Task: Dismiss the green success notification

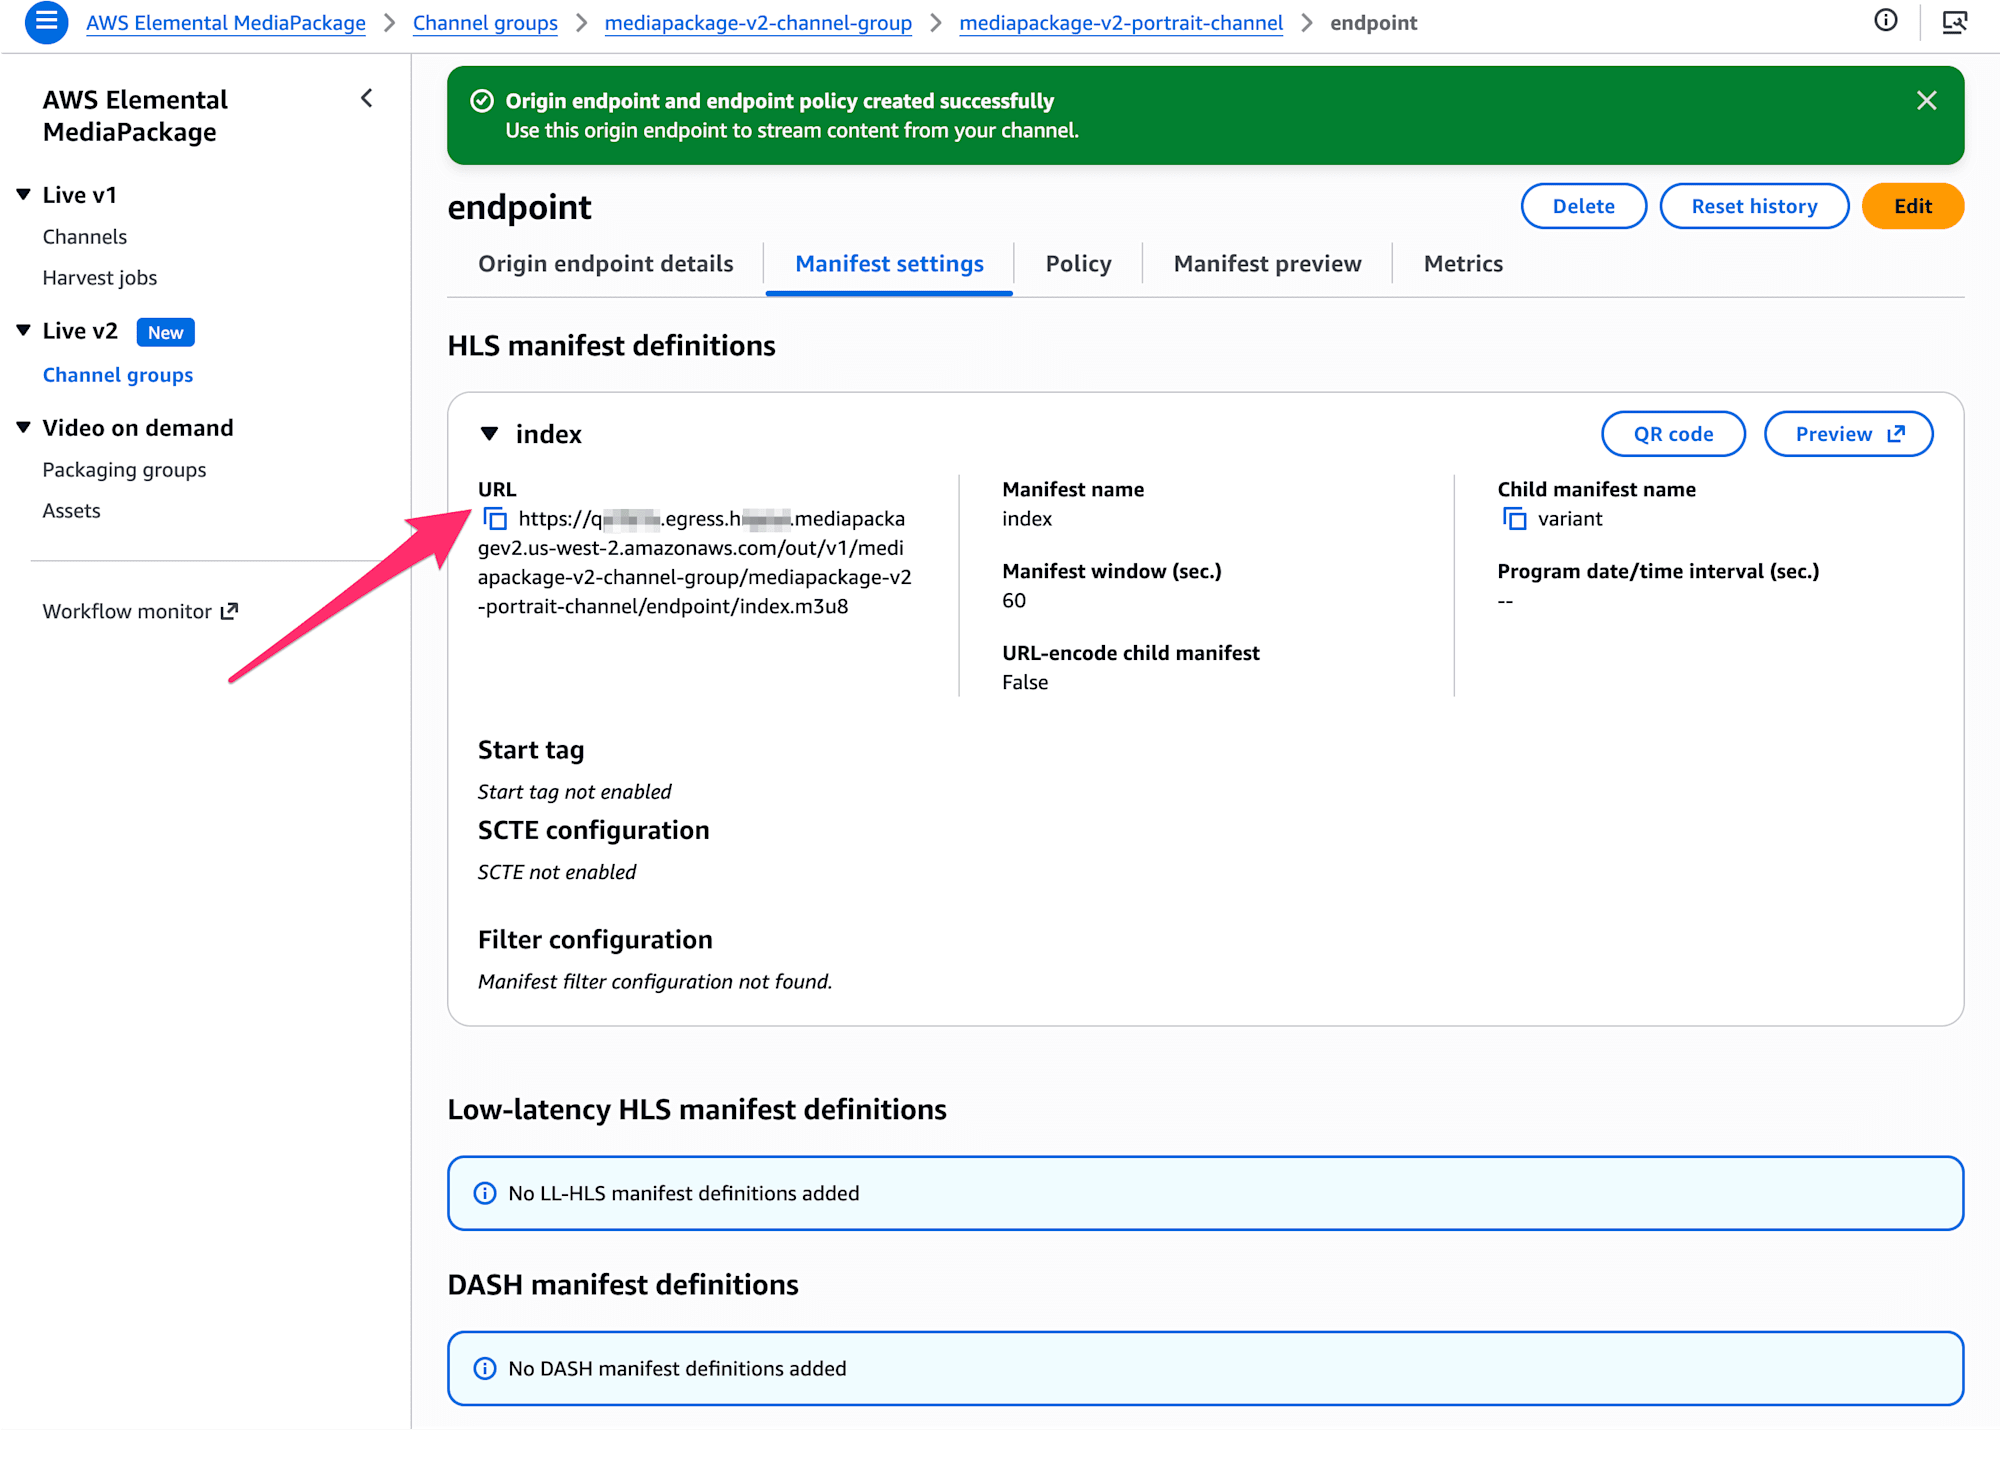Action: (x=1926, y=101)
